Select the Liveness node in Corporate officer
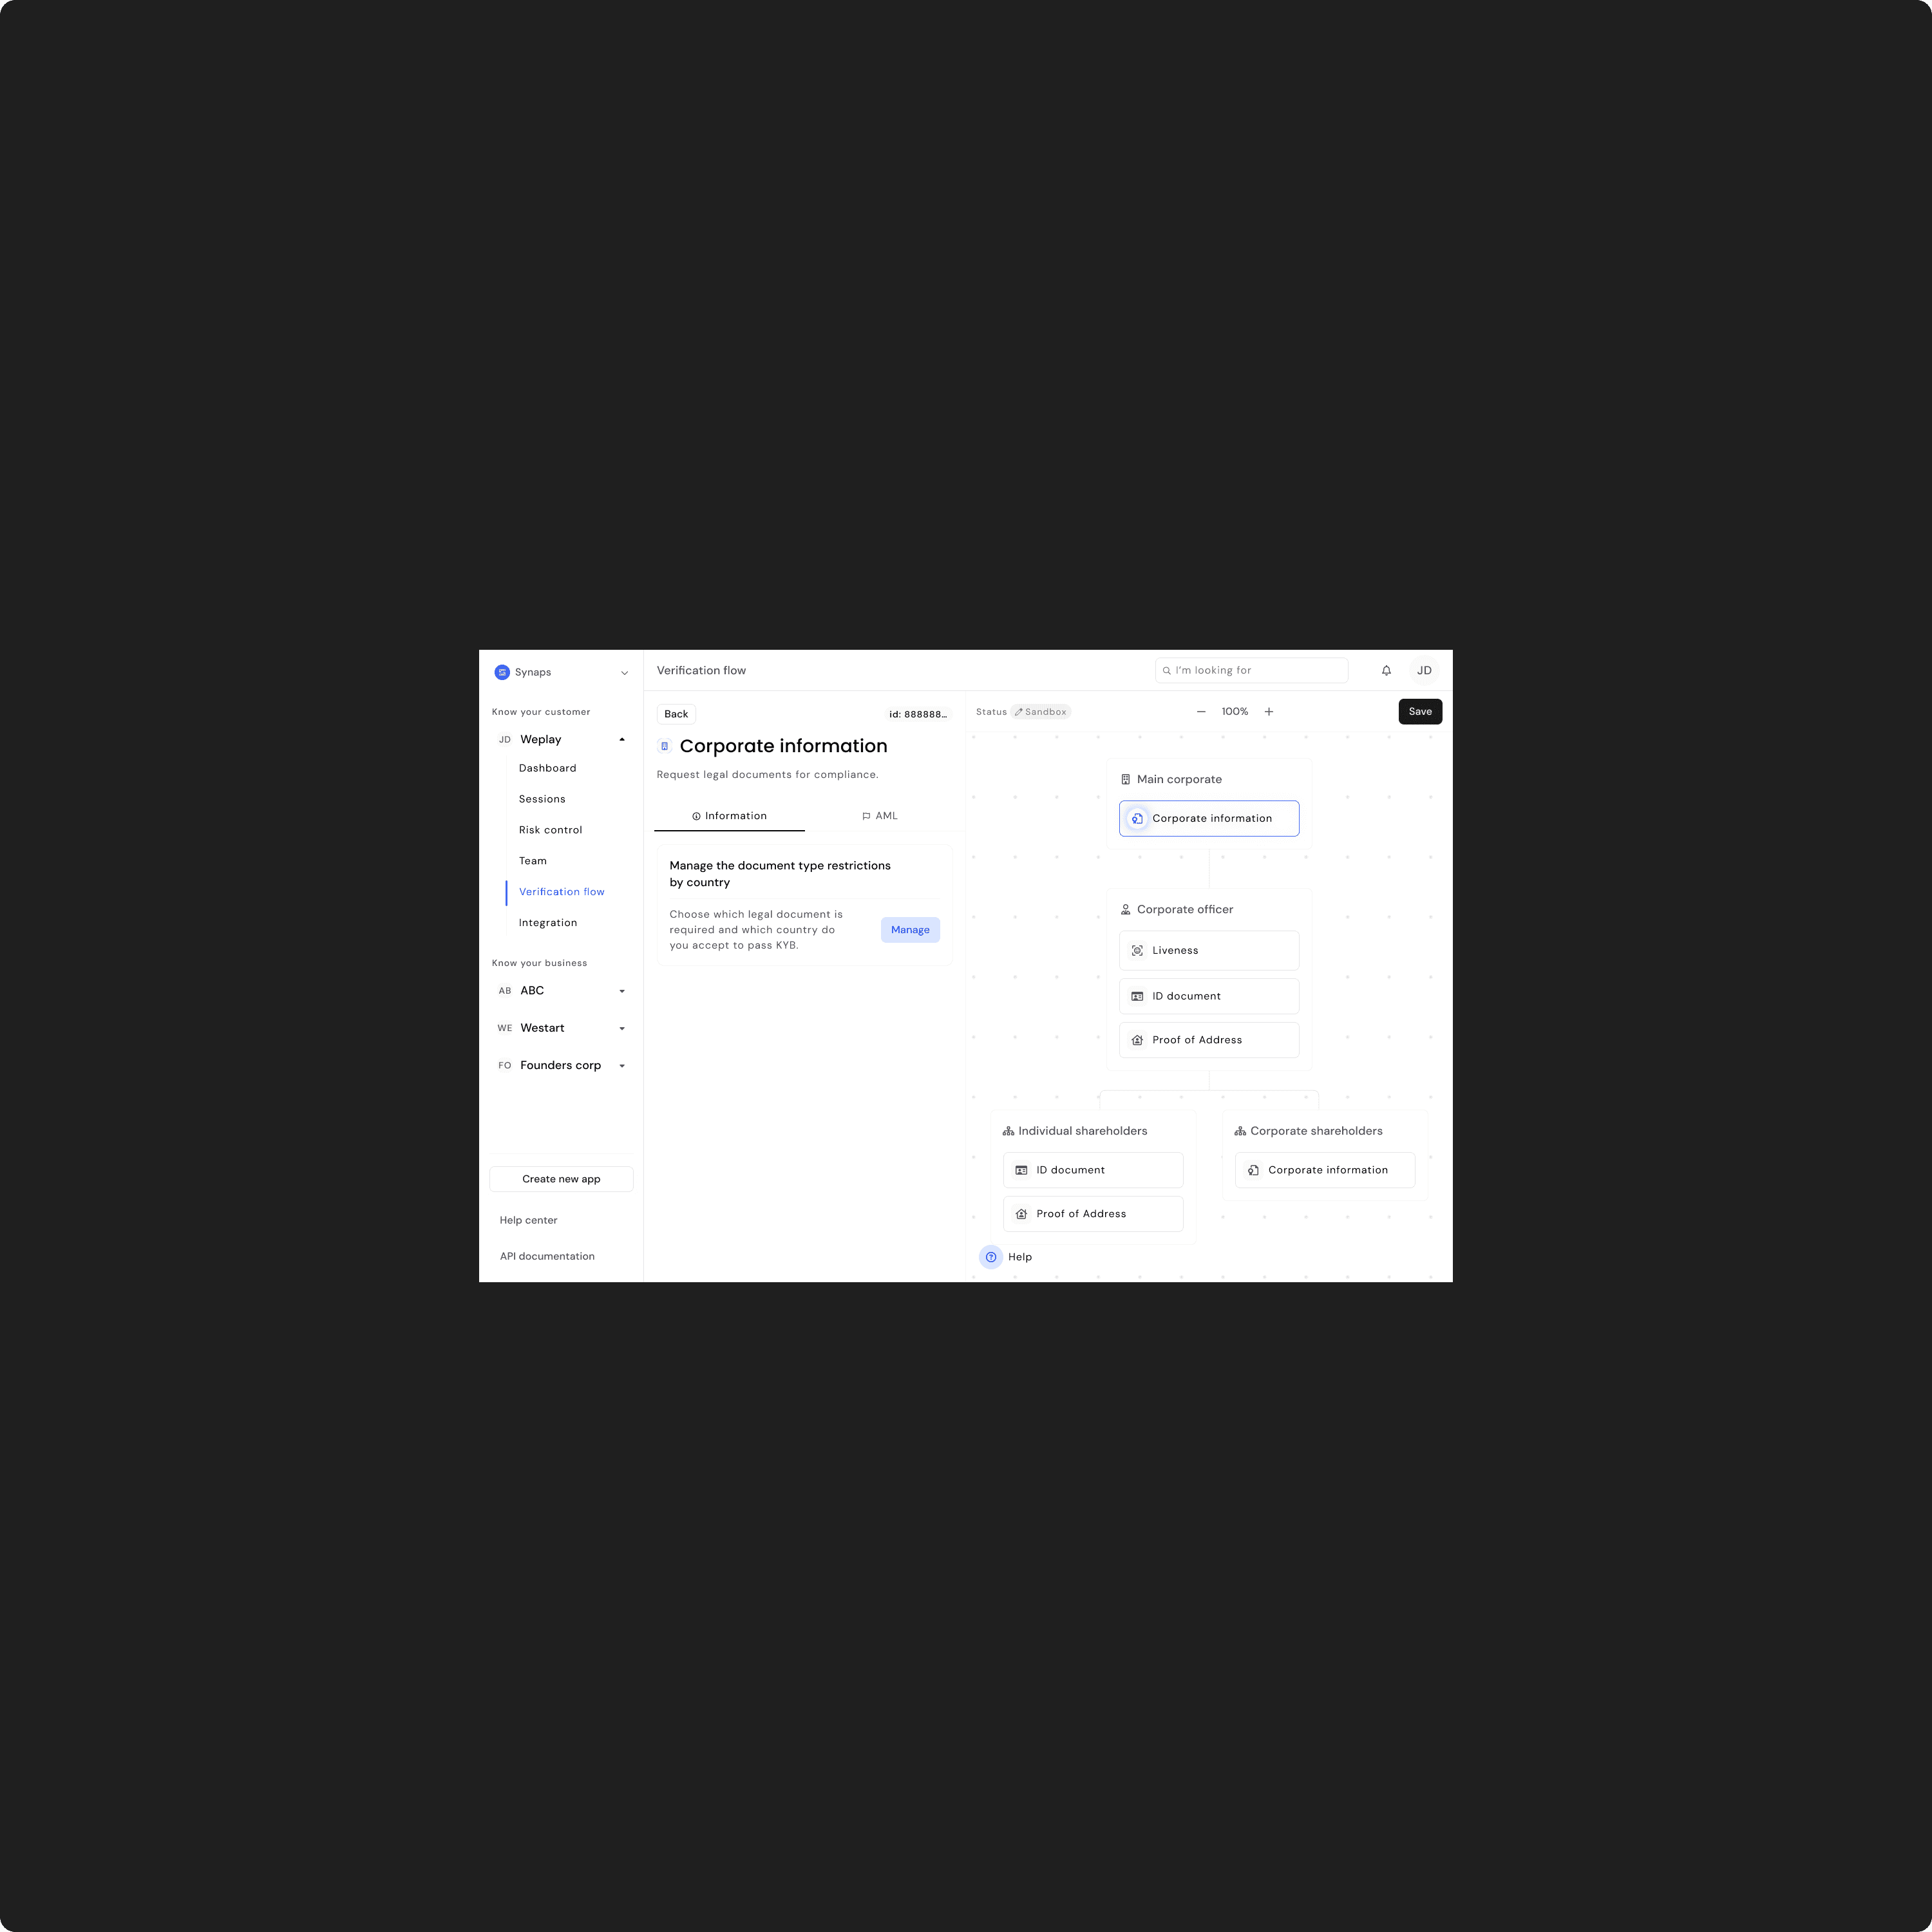The image size is (1932, 1932). (x=1208, y=951)
